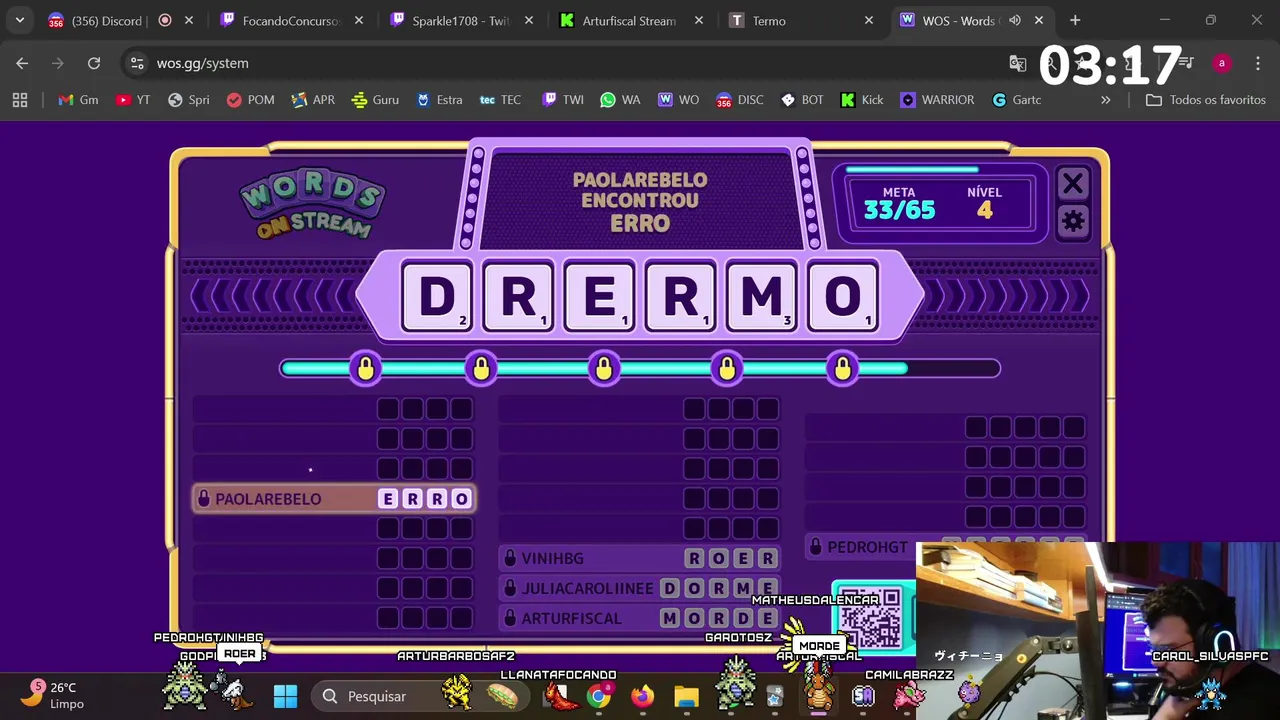Open the Guru bookmark
Screen dimensions: 1280x720
tap(375, 100)
